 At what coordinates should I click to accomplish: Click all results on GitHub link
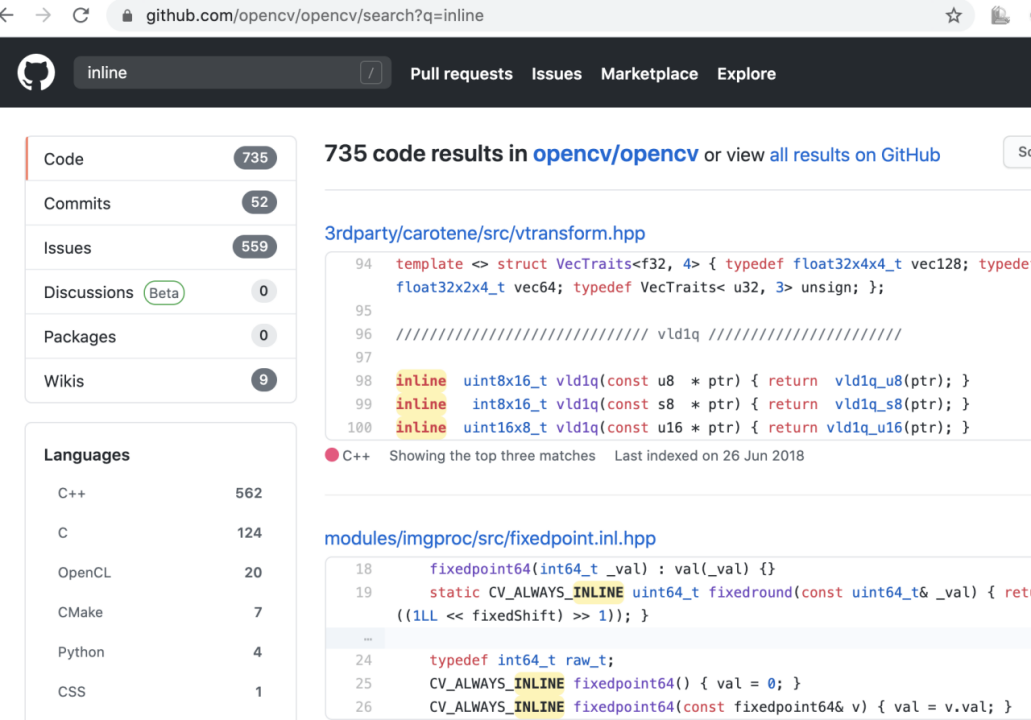[x=855, y=155]
